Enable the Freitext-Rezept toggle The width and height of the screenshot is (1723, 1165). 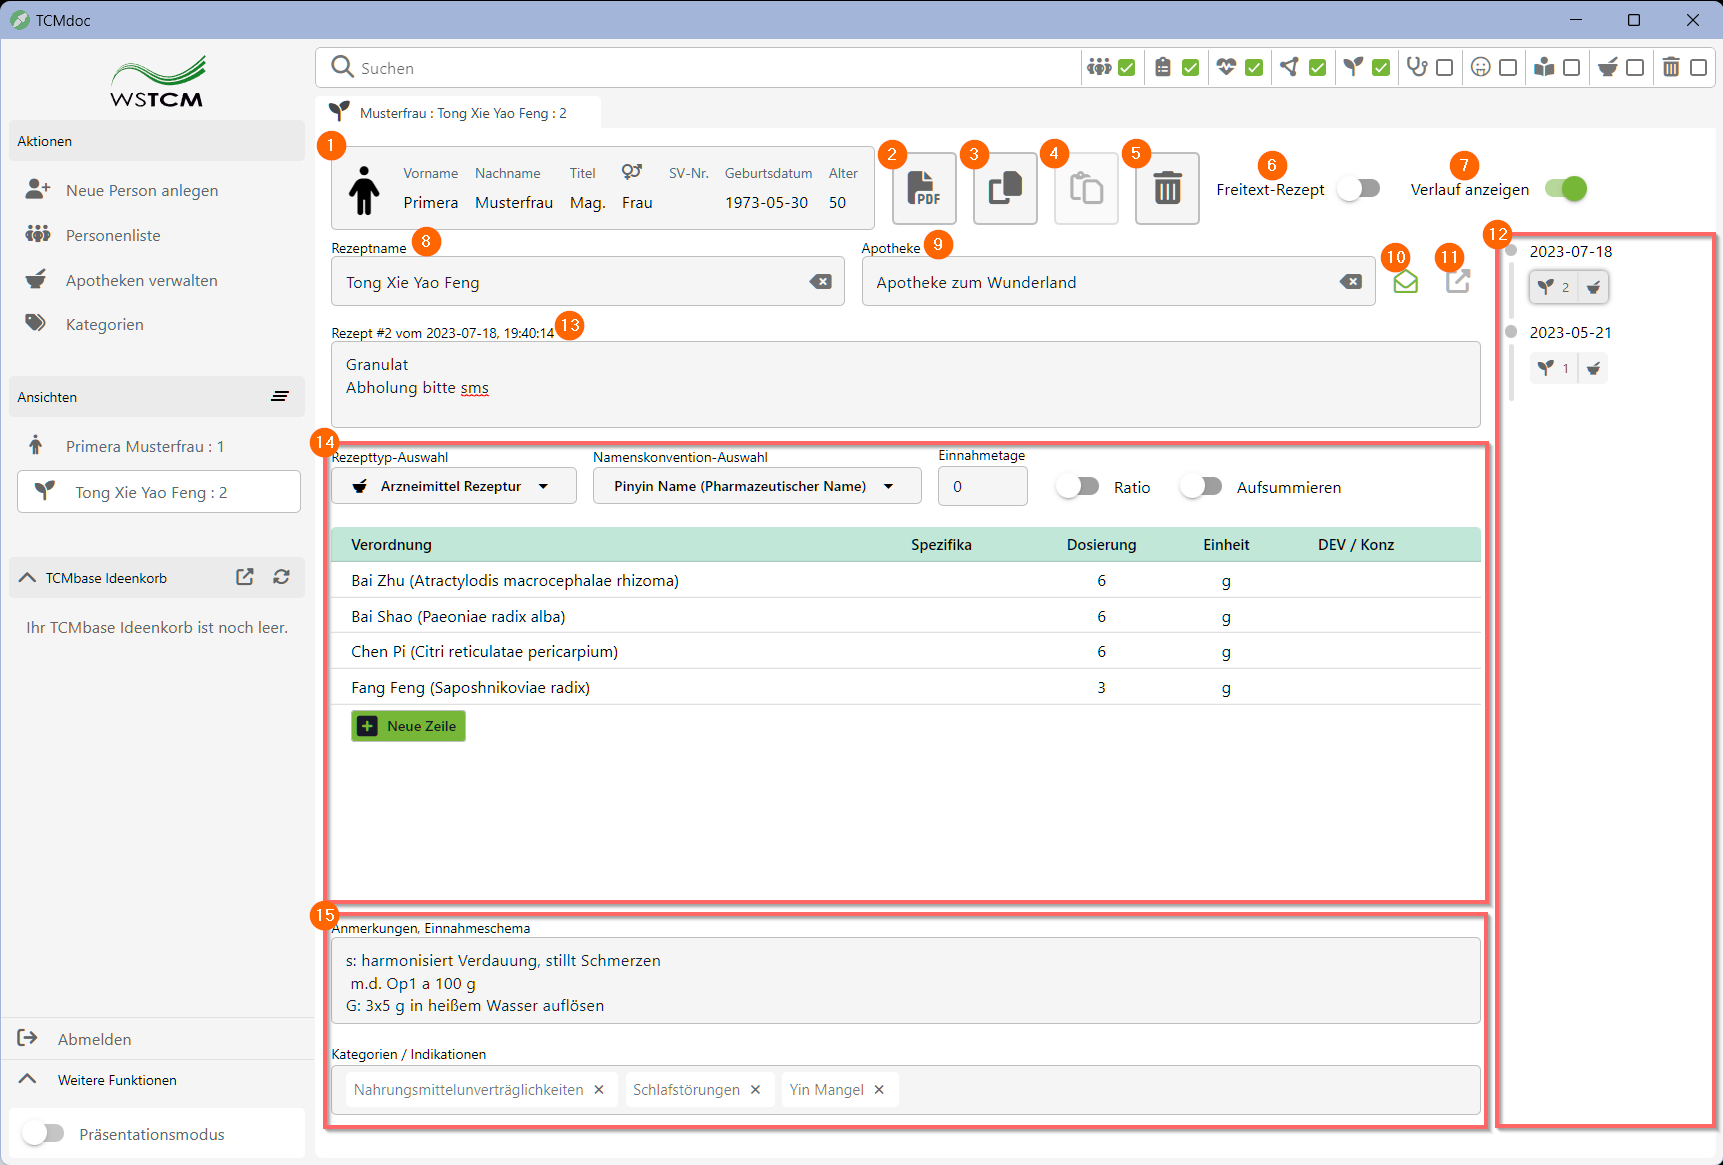(1358, 189)
